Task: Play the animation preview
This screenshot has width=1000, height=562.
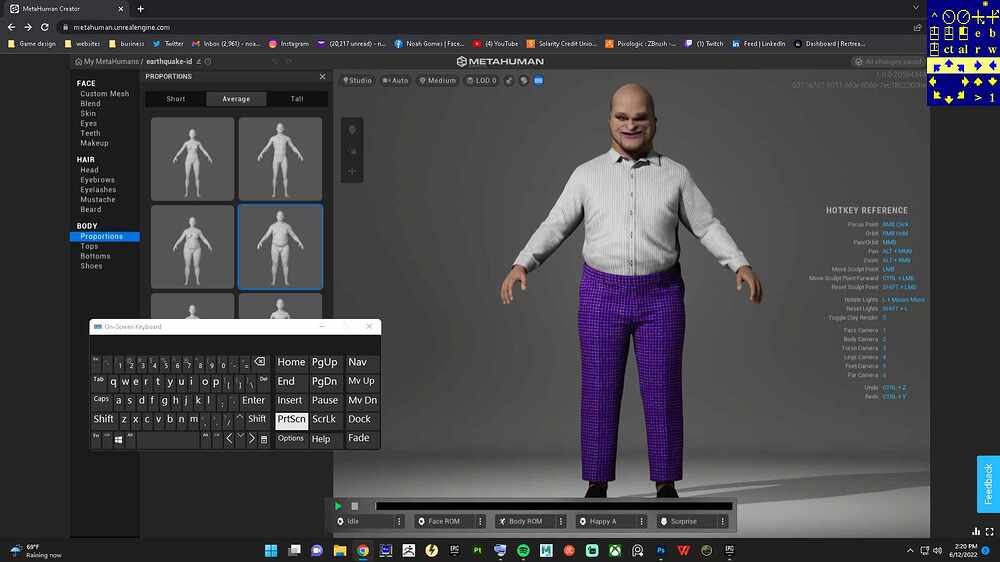Action: (338, 507)
